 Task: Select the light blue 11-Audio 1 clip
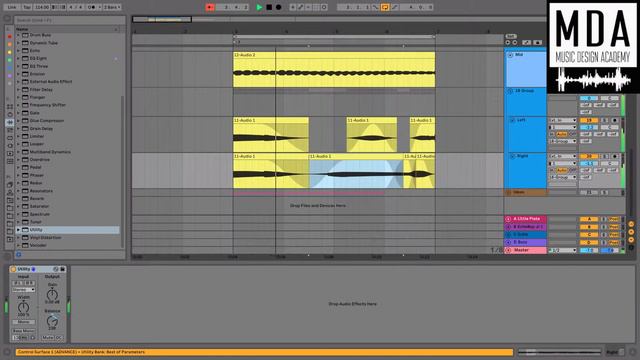tap(356, 171)
